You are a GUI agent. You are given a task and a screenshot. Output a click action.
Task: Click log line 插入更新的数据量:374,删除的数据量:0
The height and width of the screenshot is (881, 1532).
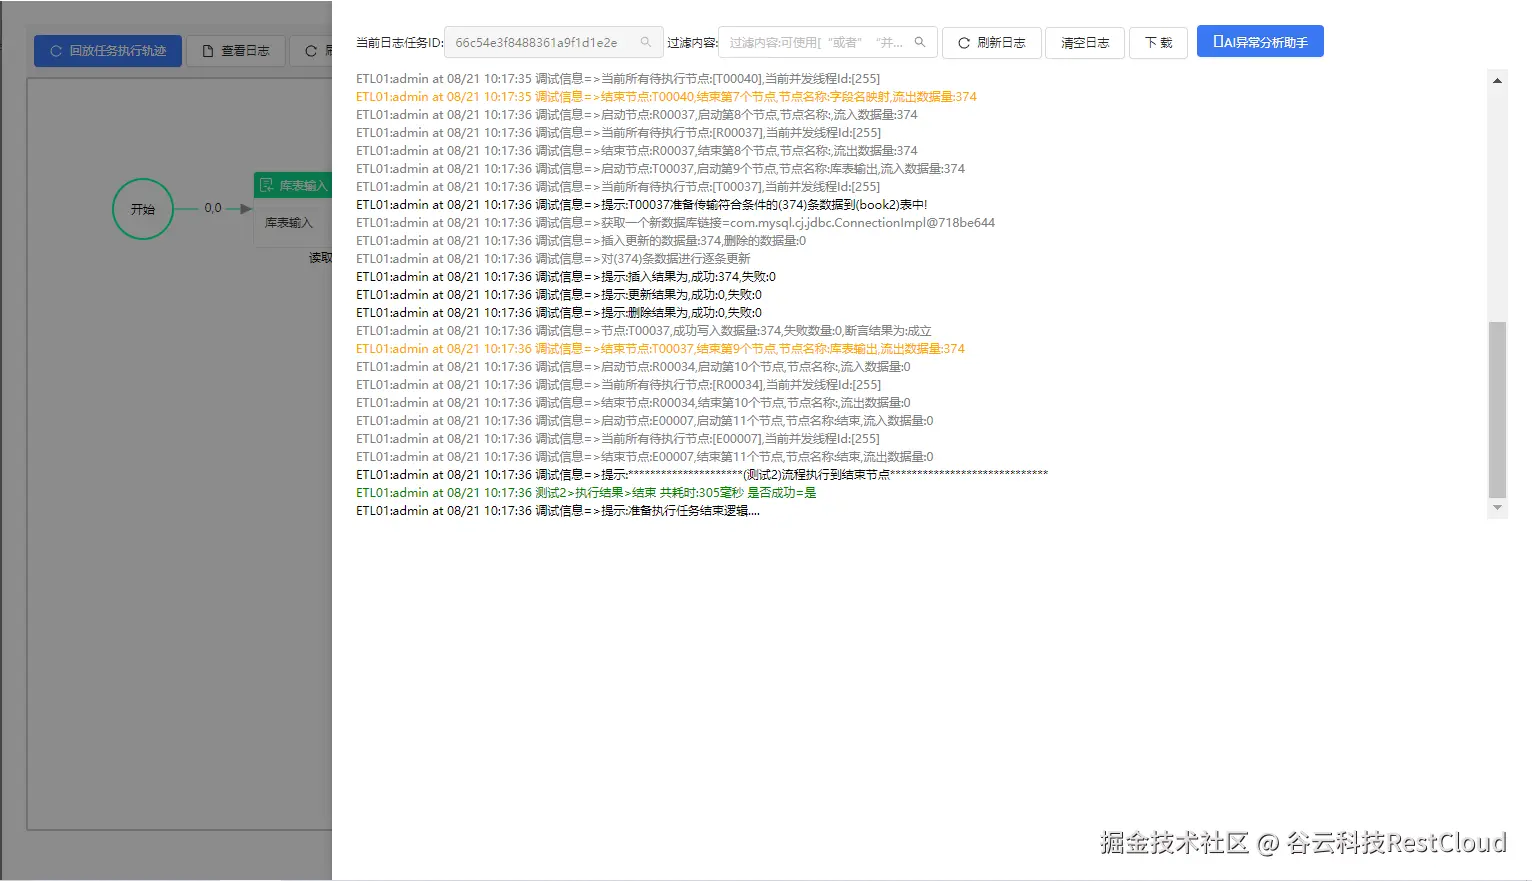point(581,241)
